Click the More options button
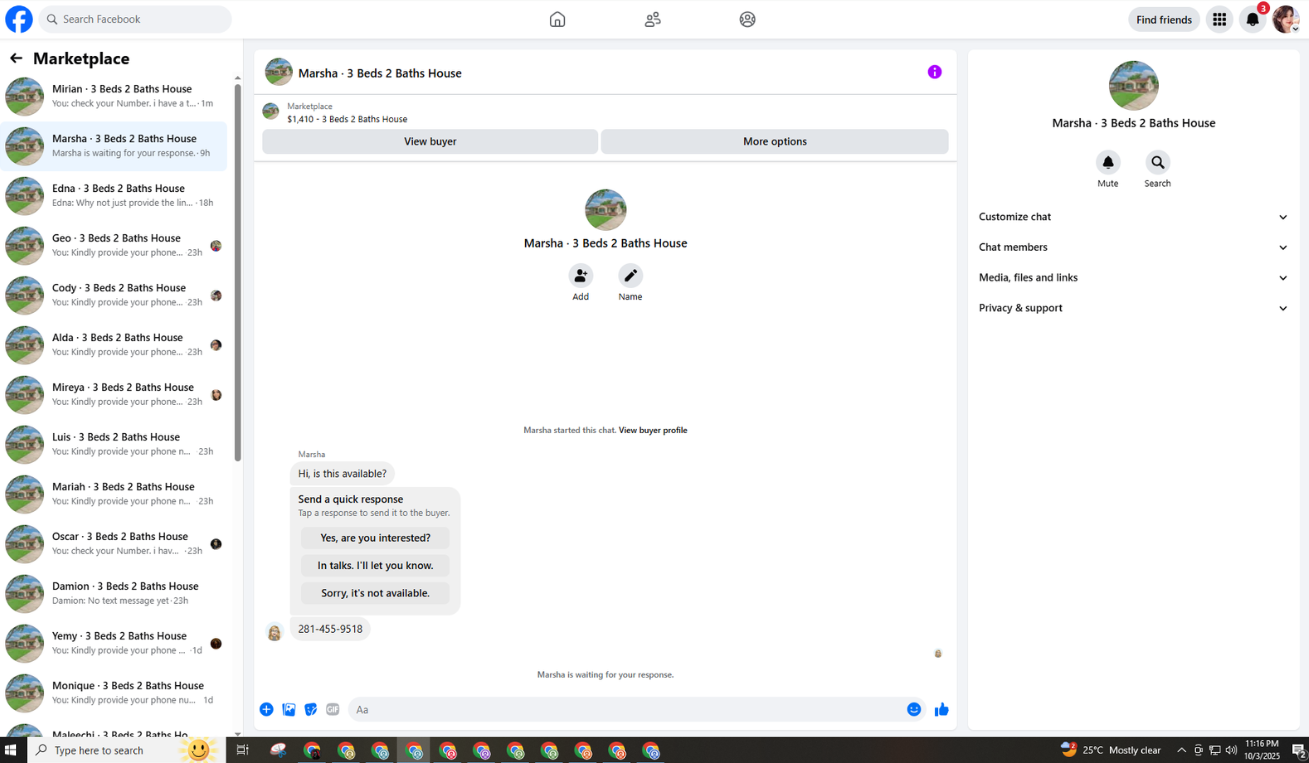 point(775,141)
